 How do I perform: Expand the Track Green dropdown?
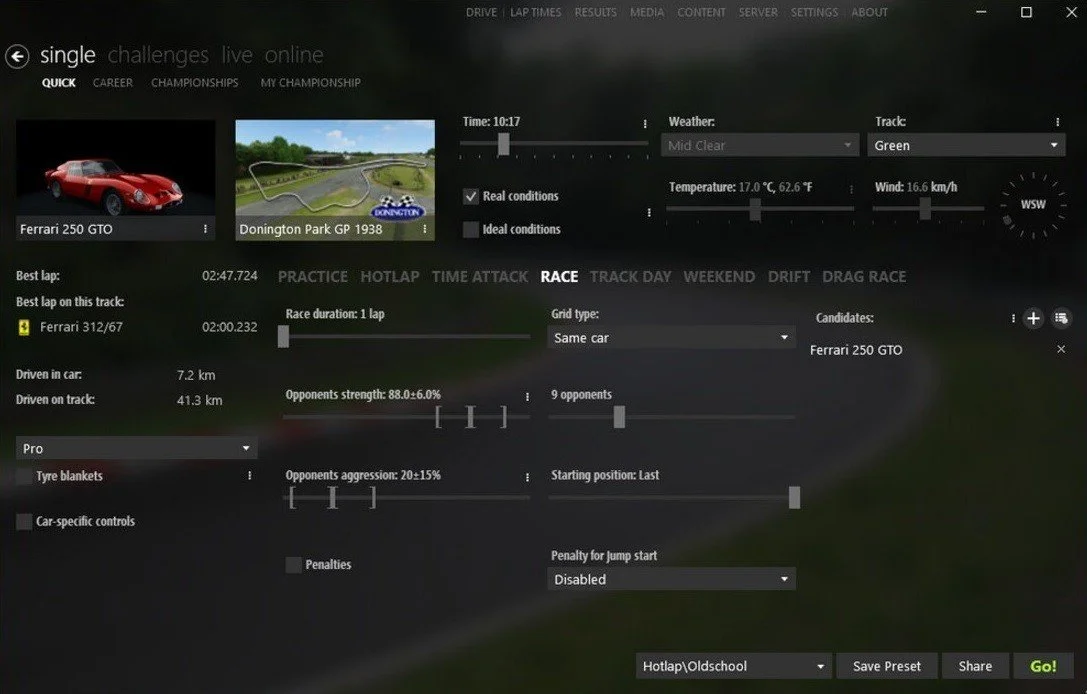[x=966, y=146]
